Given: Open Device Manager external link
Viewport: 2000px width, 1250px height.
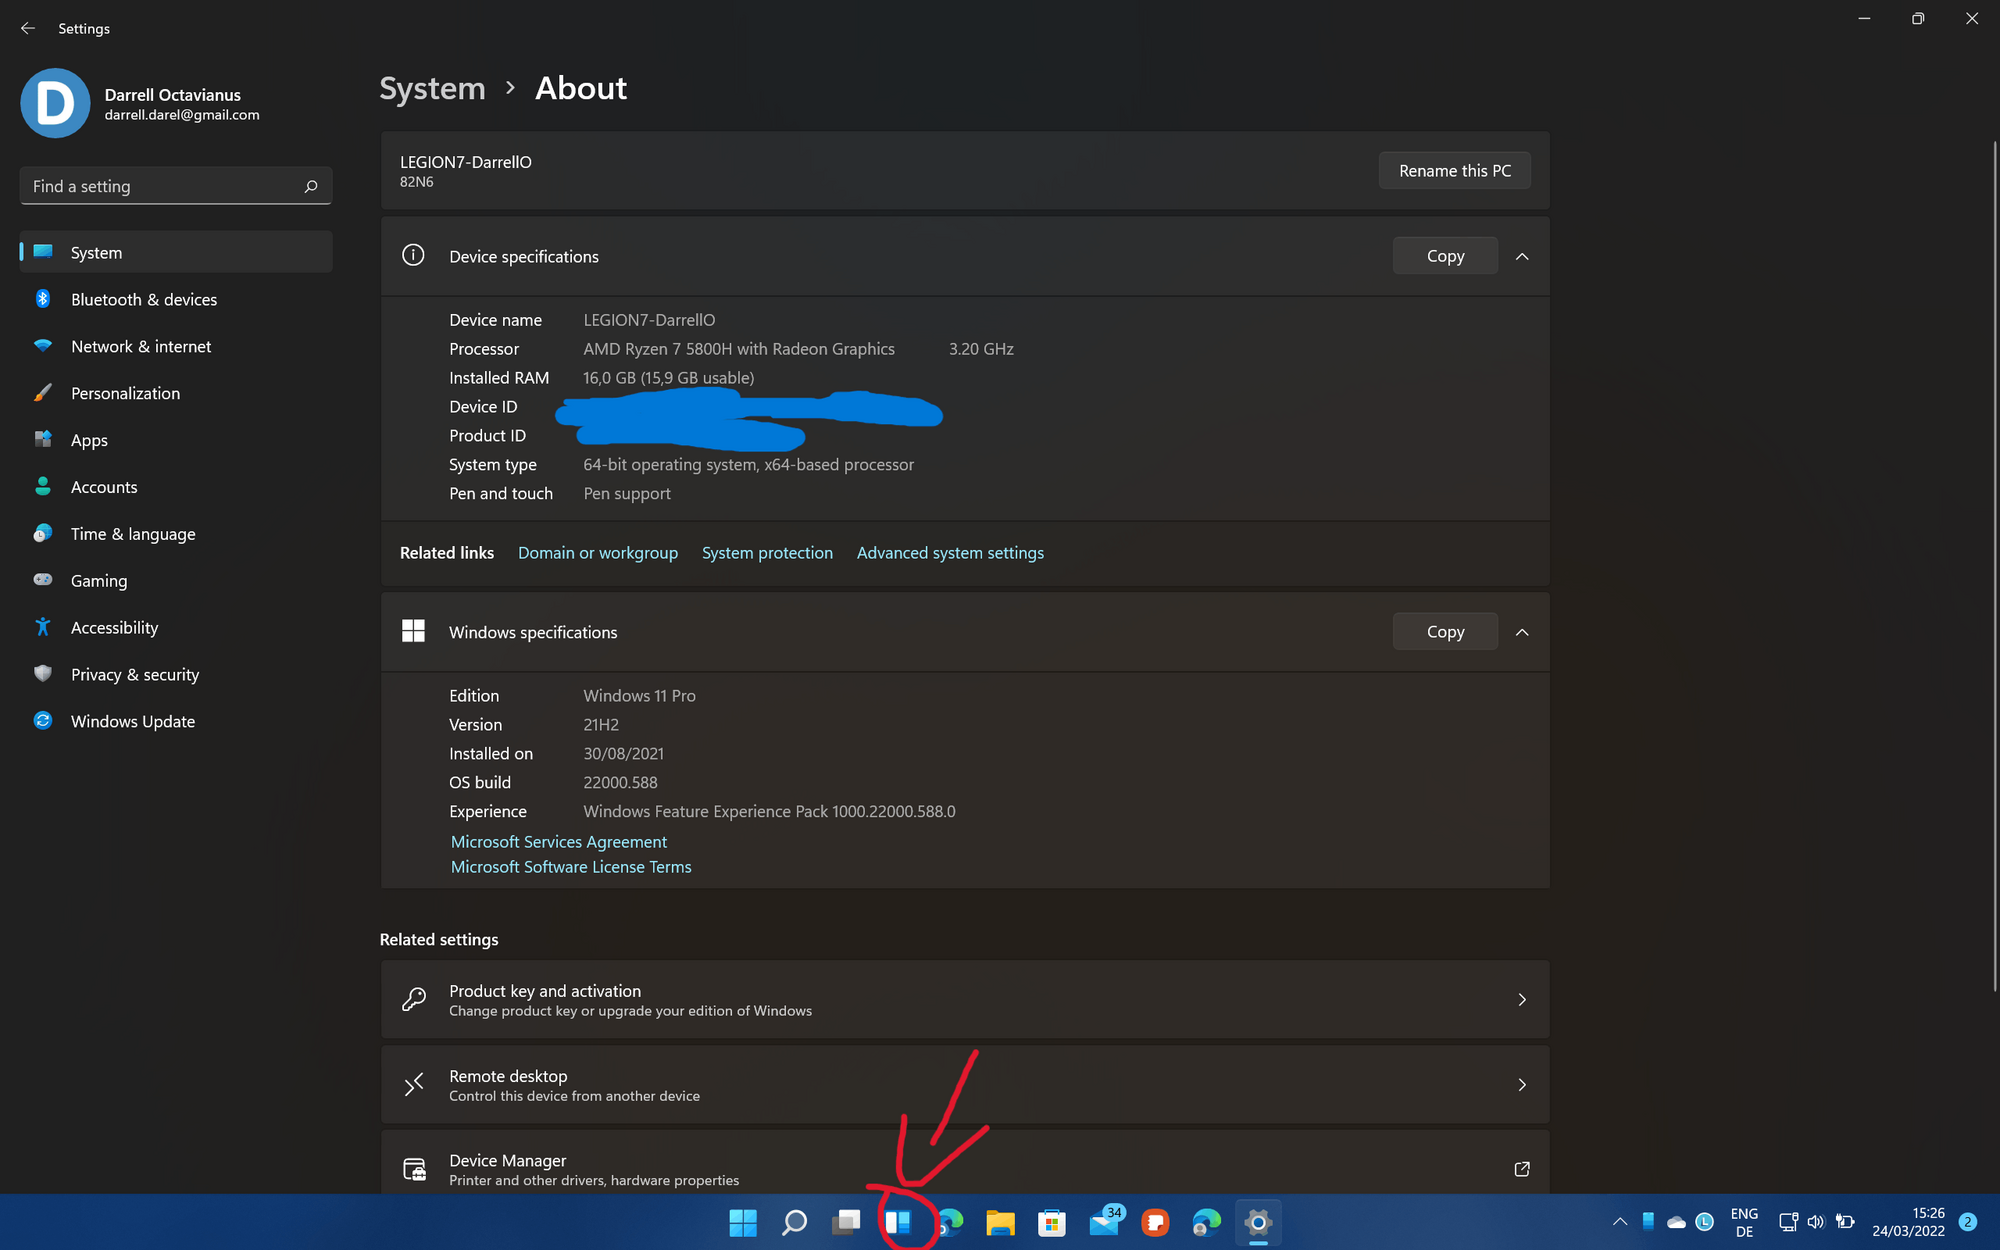Looking at the screenshot, I should pos(1522,1169).
